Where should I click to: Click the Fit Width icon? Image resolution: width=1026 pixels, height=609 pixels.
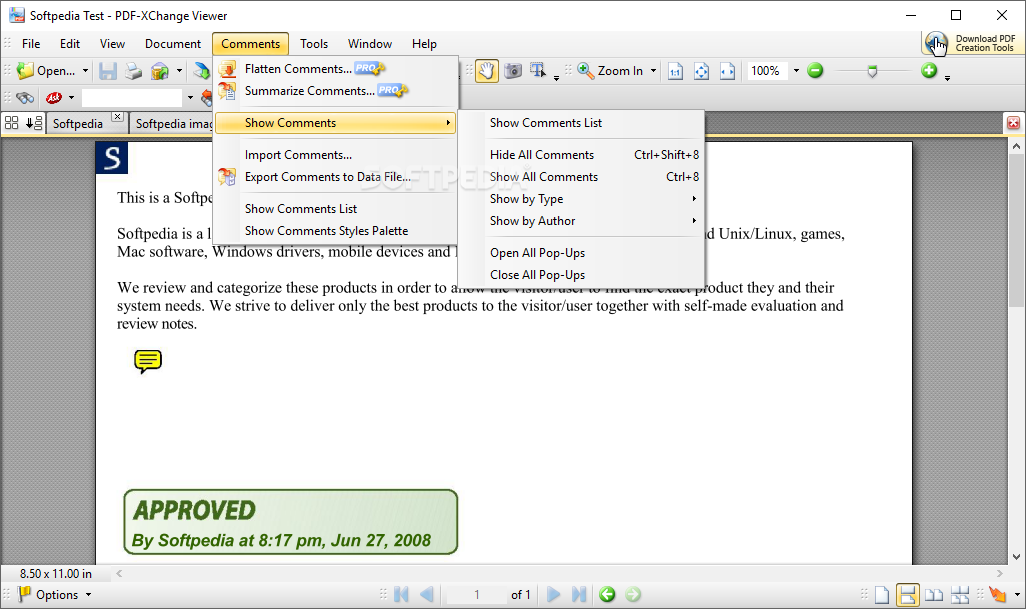727,71
